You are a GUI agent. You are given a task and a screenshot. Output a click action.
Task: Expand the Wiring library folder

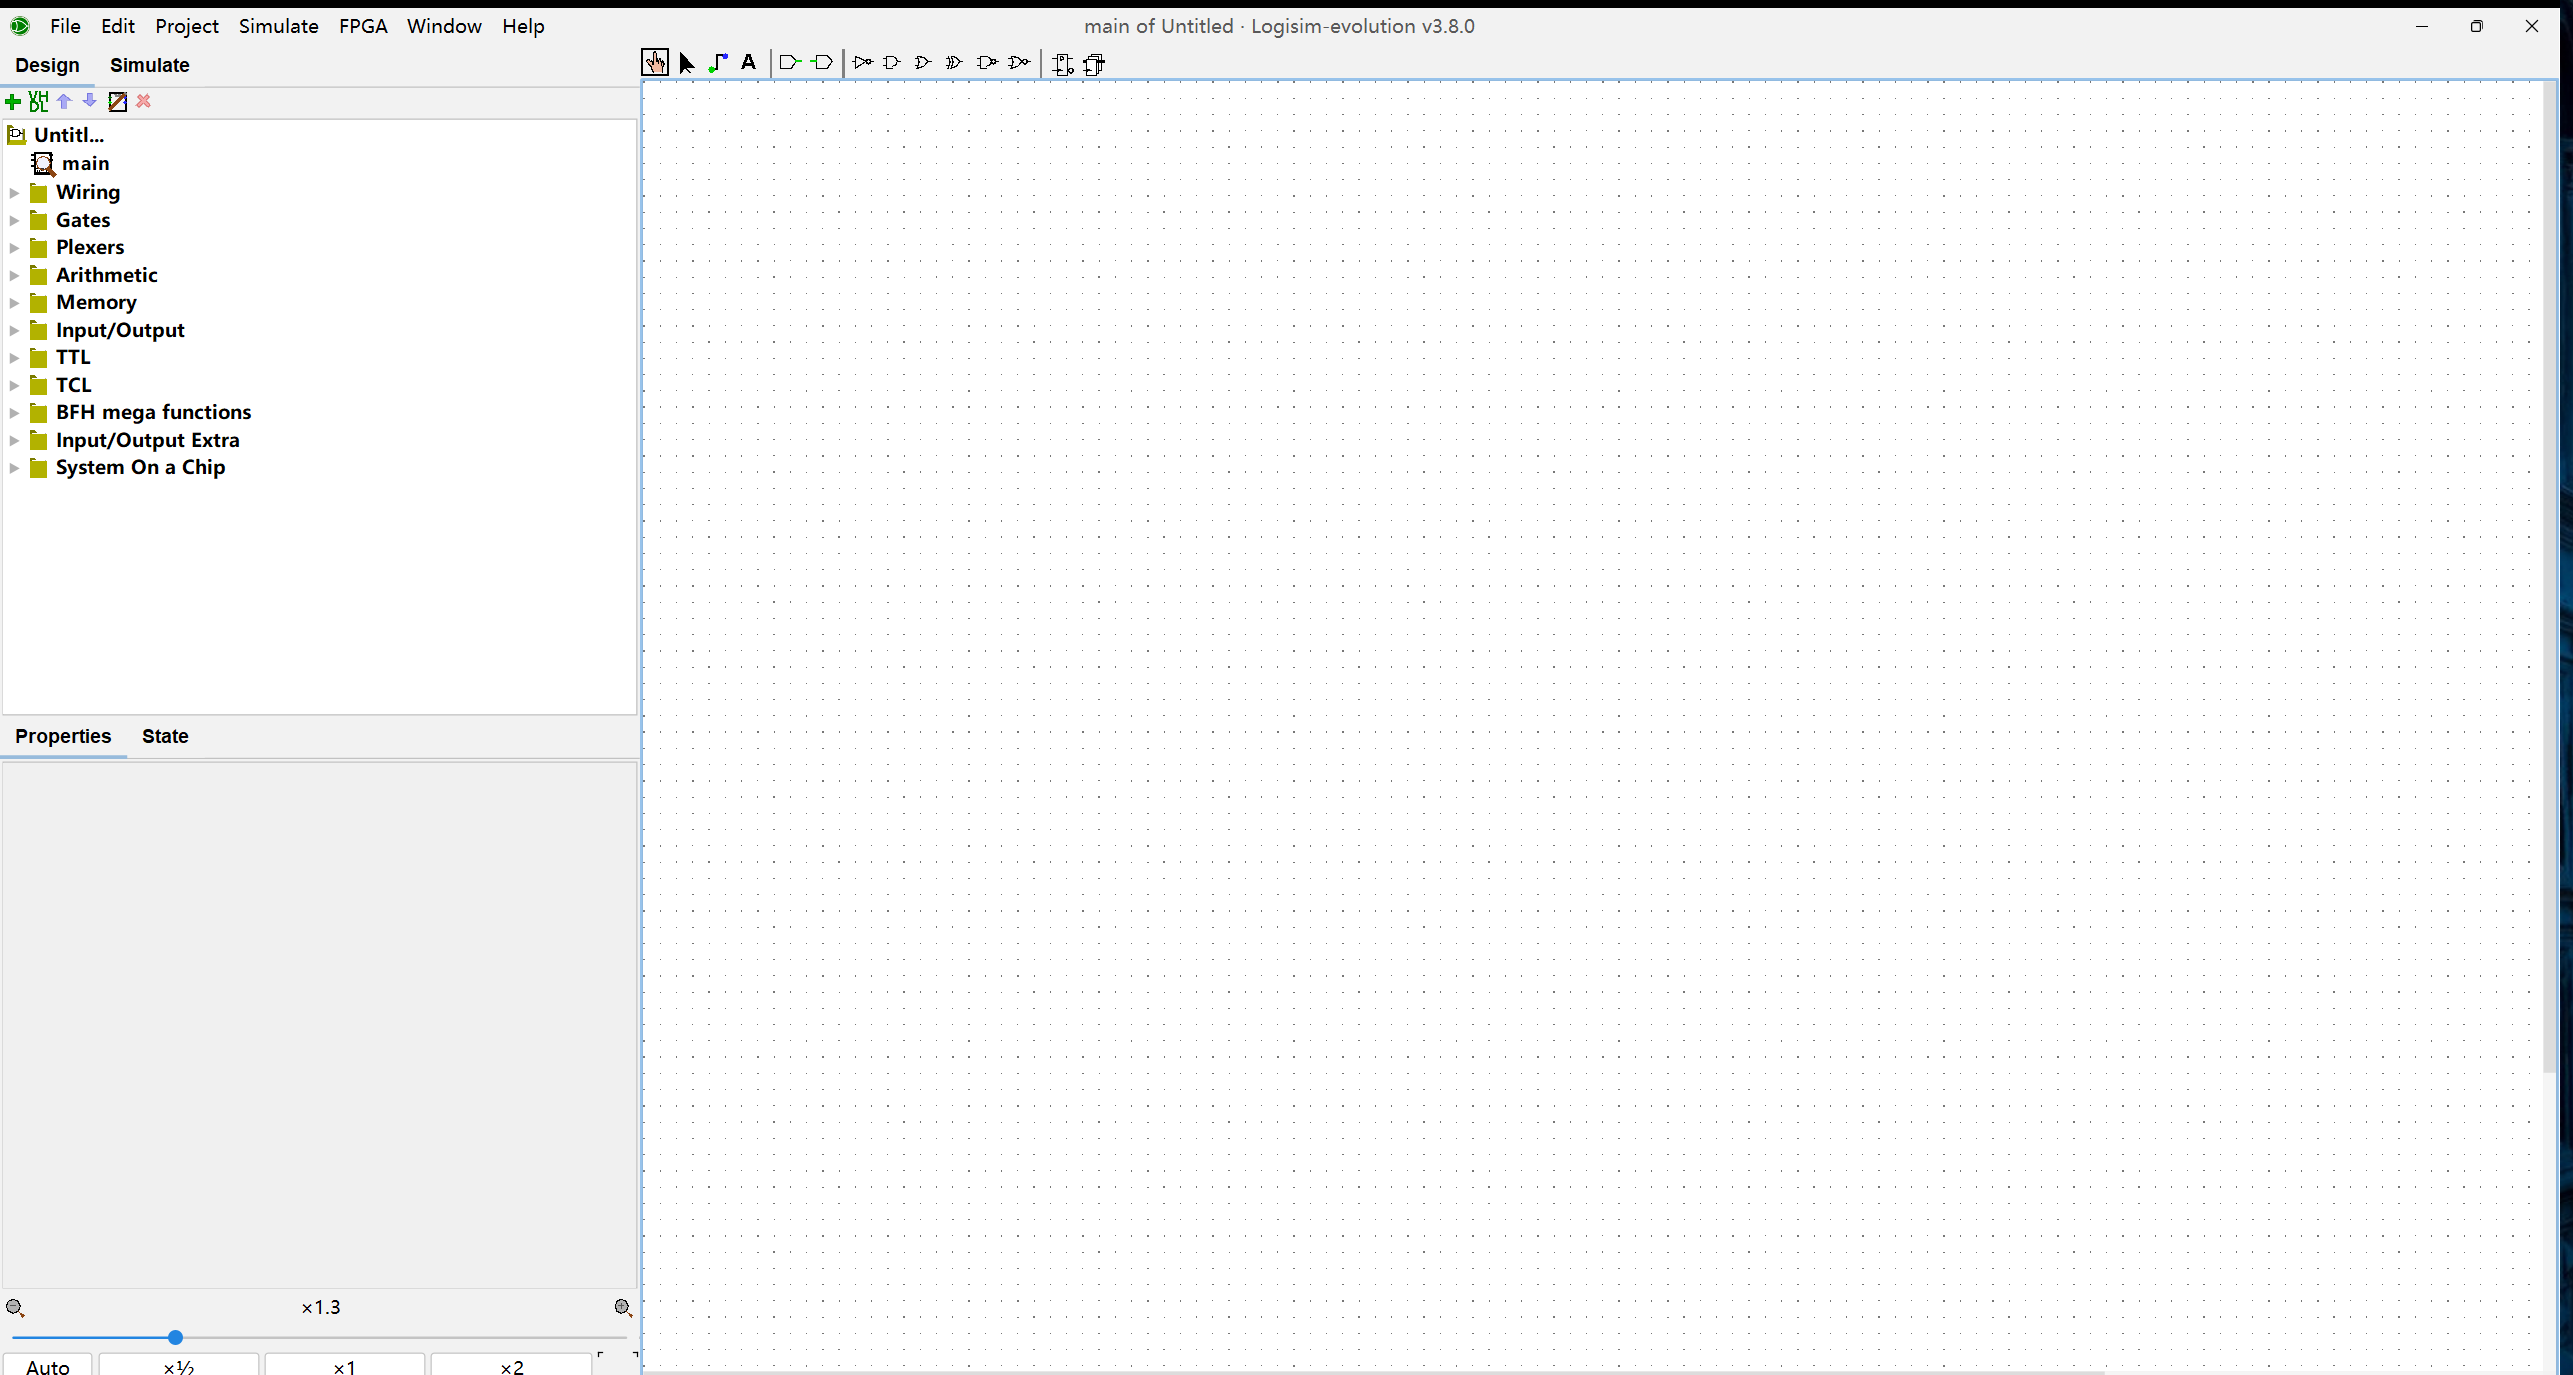(14, 192)
